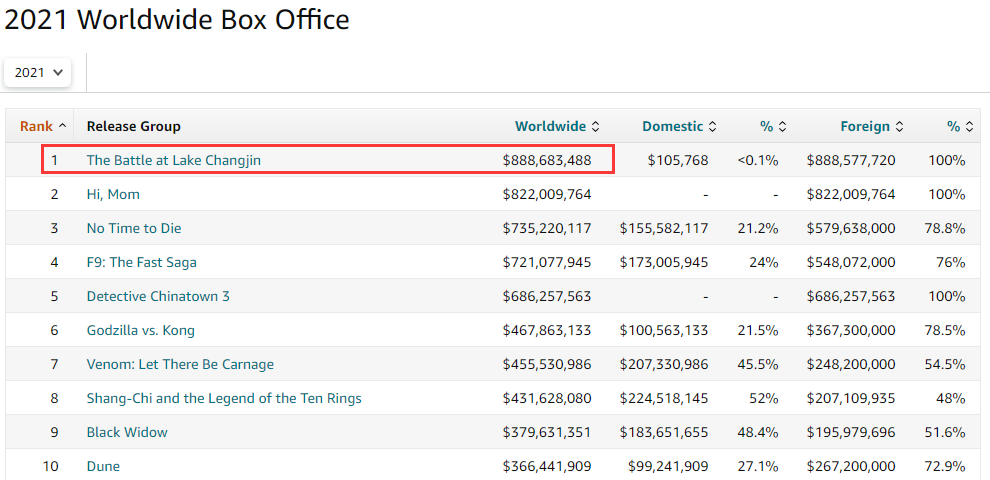Screen dimensions: 990x480
Task: Open the Hi, Mom movie link
Action: coord(114,194)
